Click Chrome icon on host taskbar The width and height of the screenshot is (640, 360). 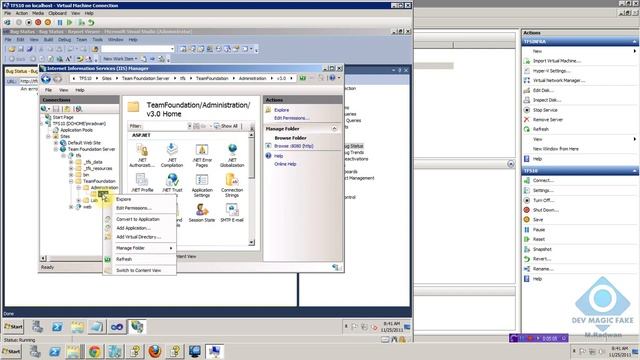[95, 351]
